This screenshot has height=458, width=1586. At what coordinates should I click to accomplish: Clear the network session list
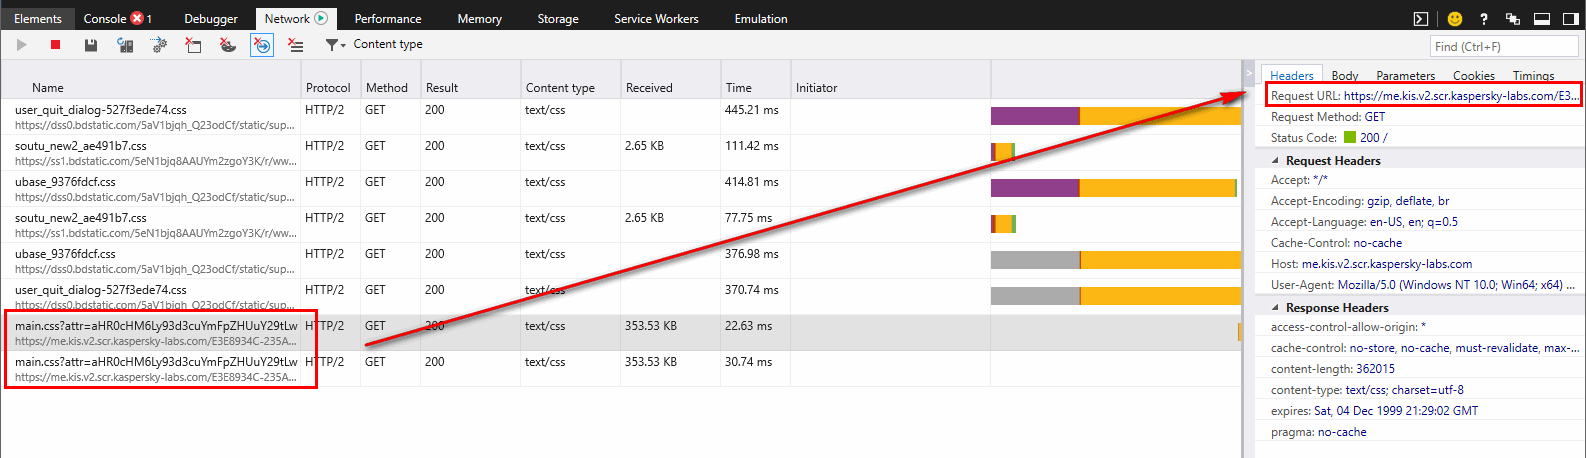(x=295, y=45)
